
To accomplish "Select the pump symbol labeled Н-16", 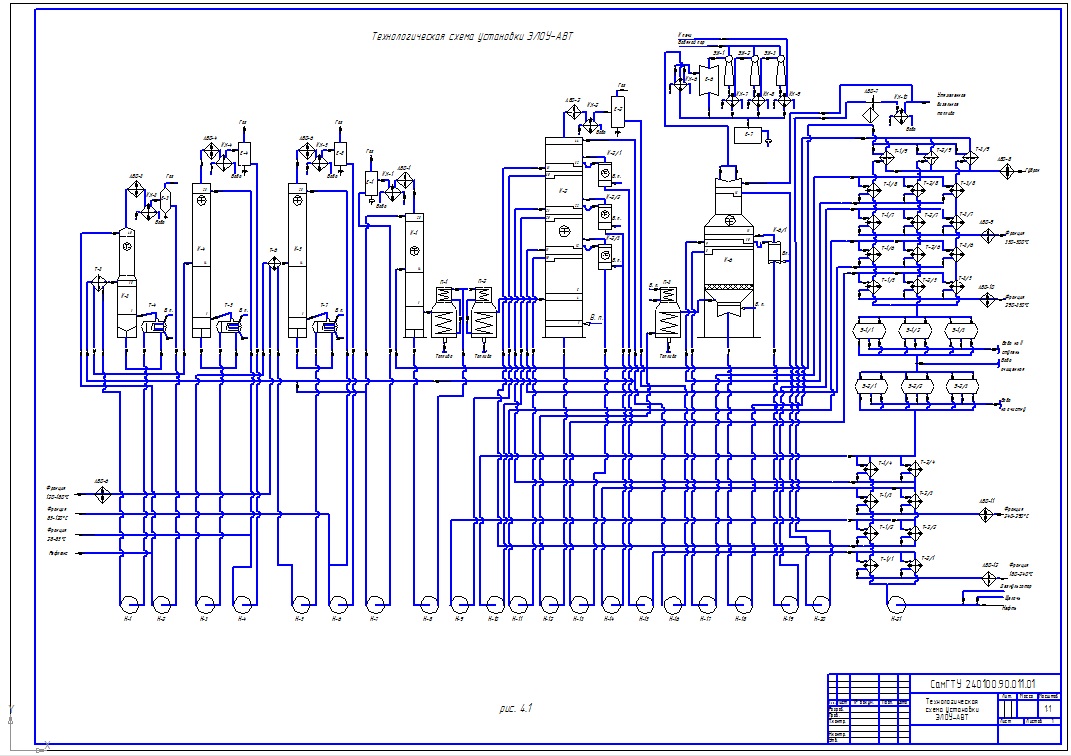I will point(673,604).
